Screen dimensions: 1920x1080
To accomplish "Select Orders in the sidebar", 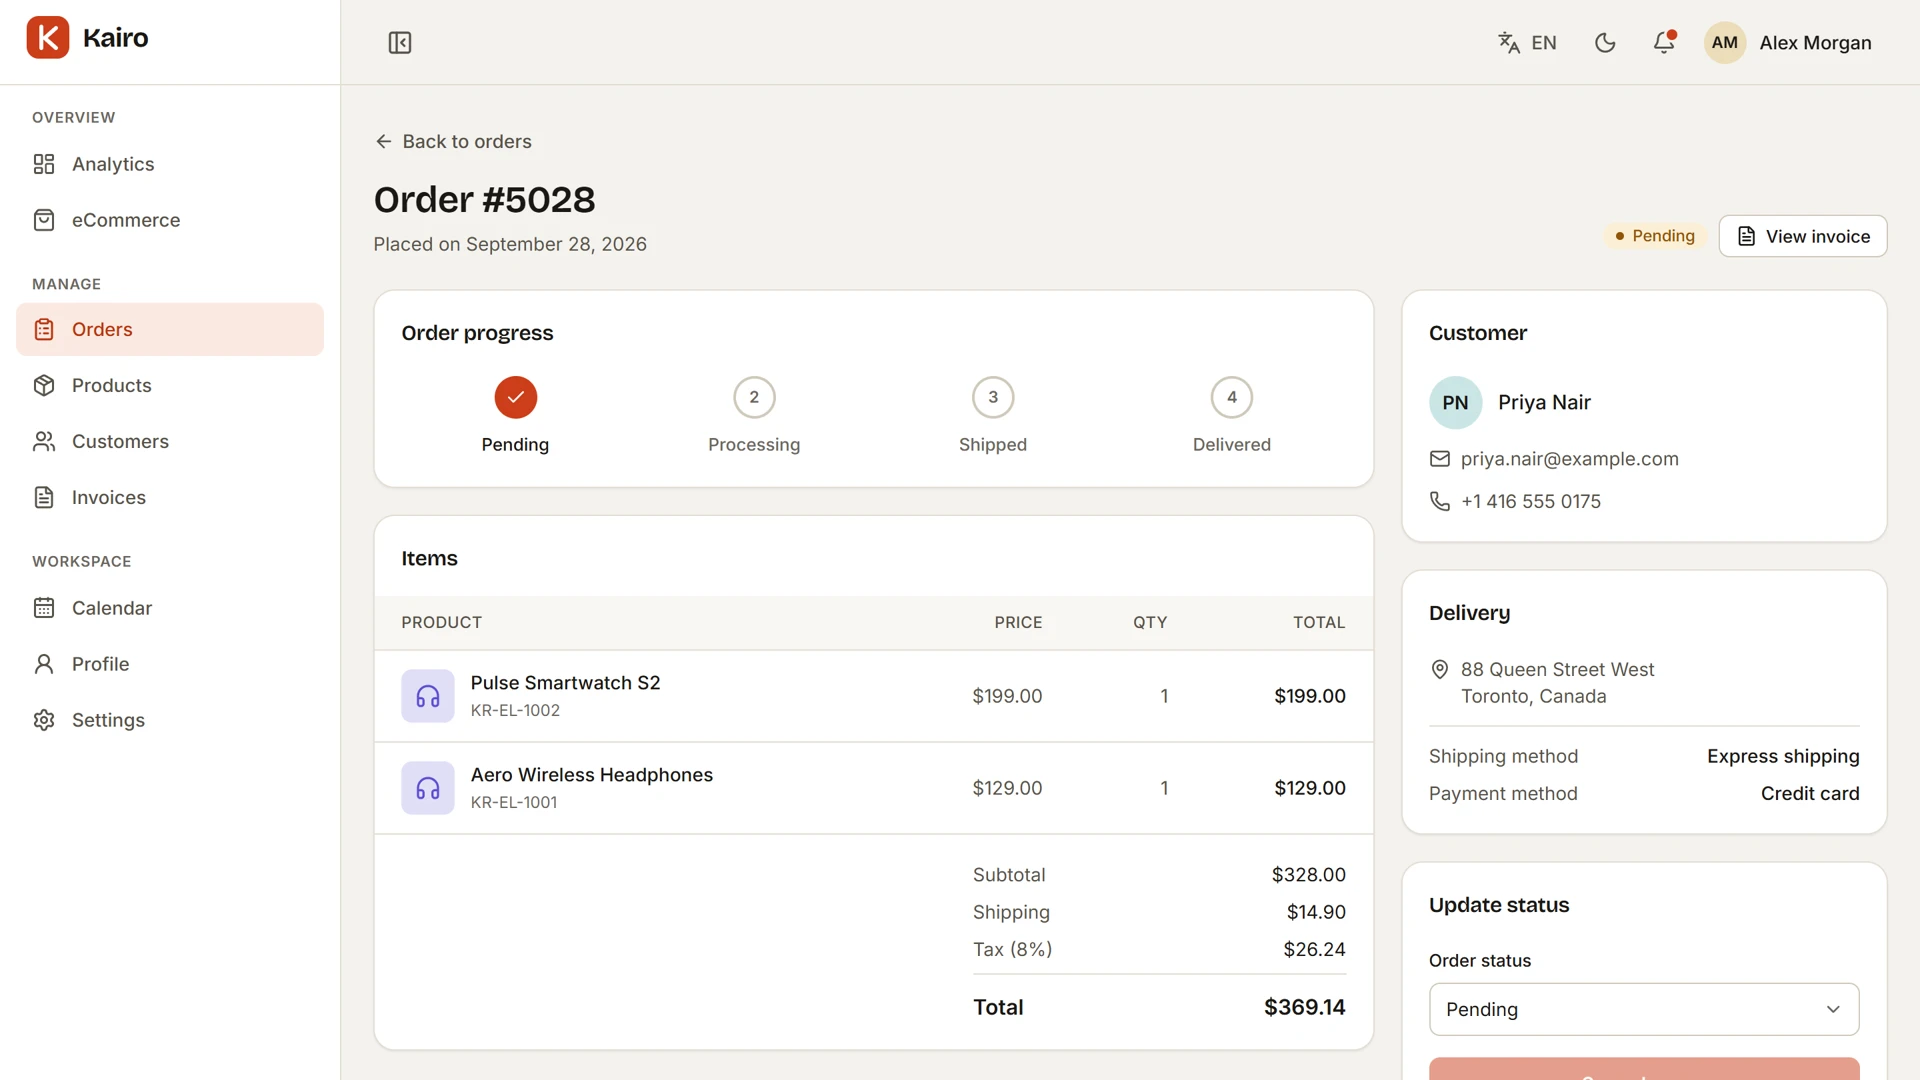I will [x=170, y=330].
